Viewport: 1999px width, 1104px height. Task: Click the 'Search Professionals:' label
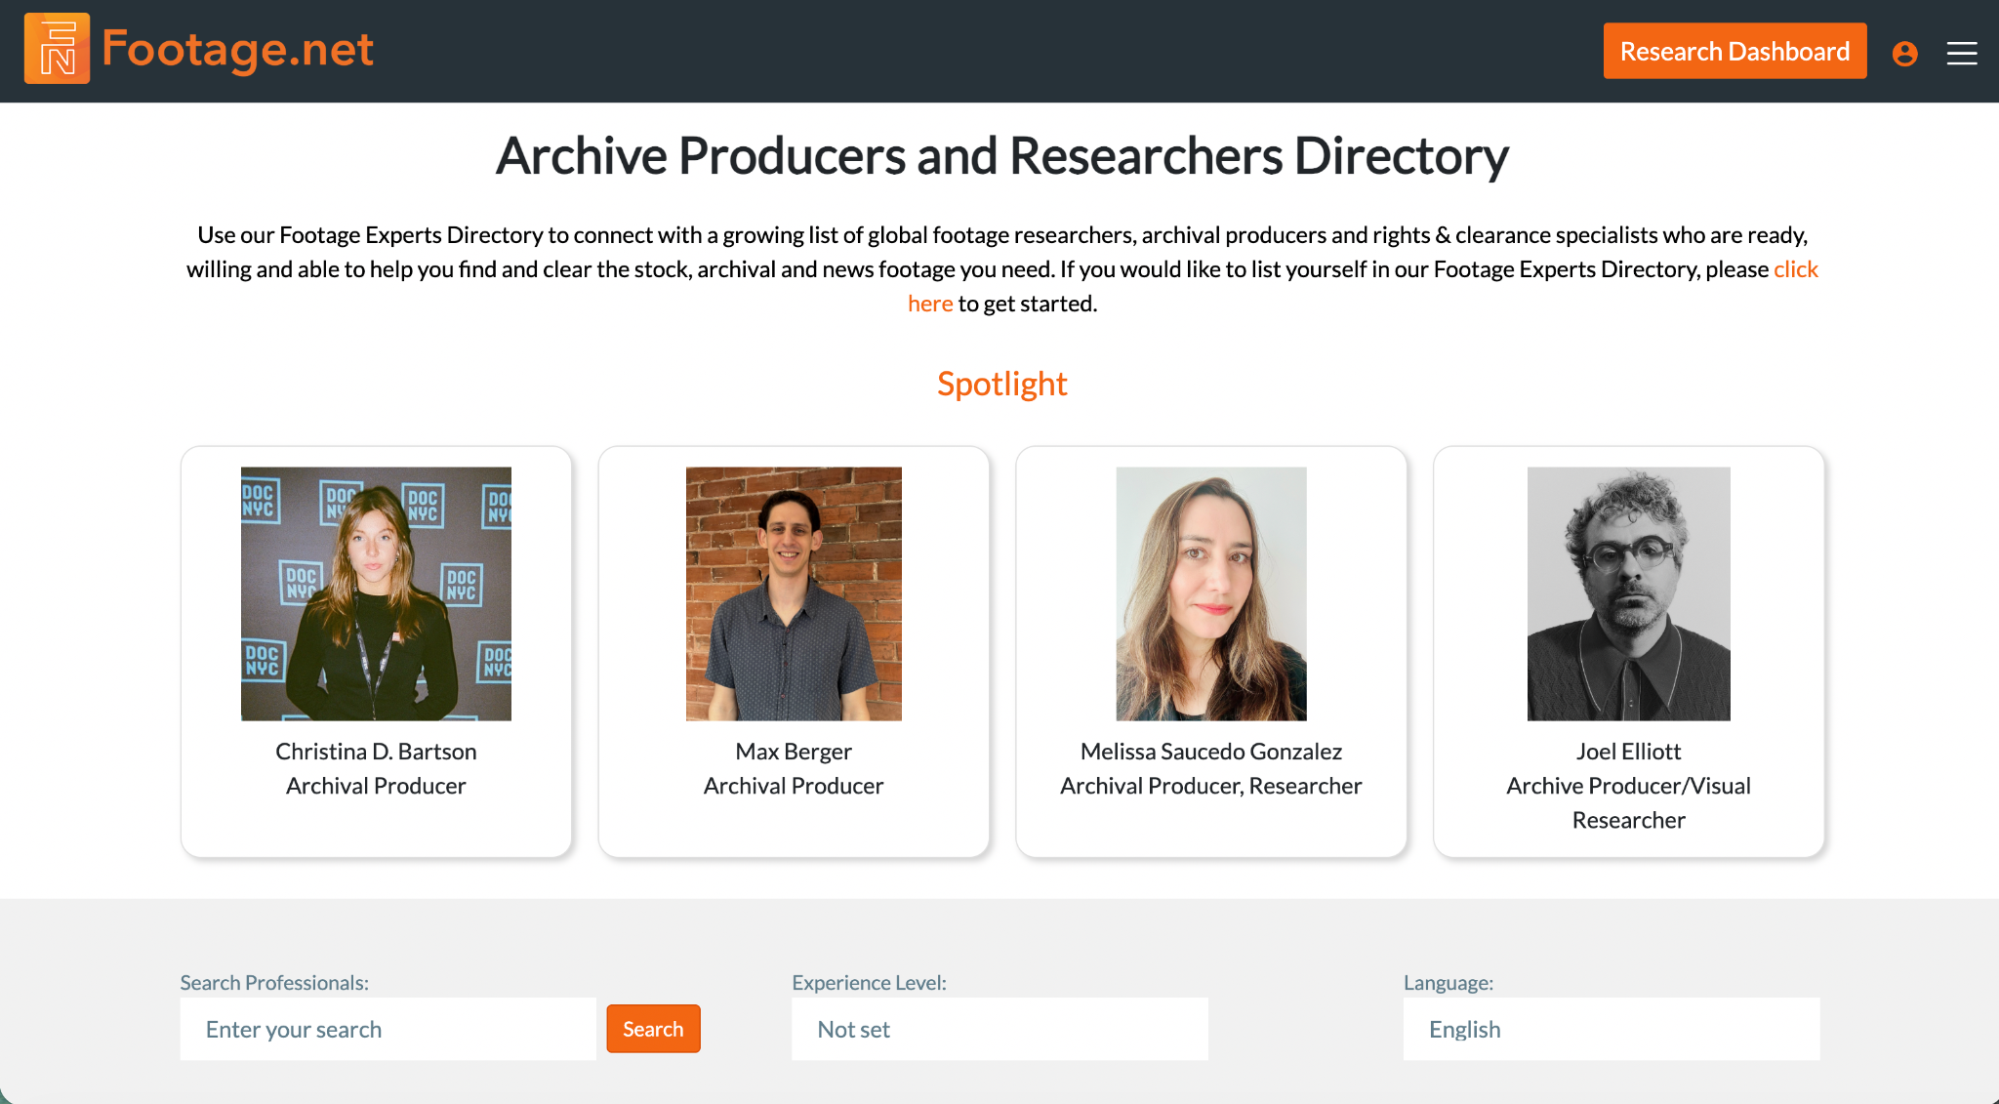coord(274,982)
